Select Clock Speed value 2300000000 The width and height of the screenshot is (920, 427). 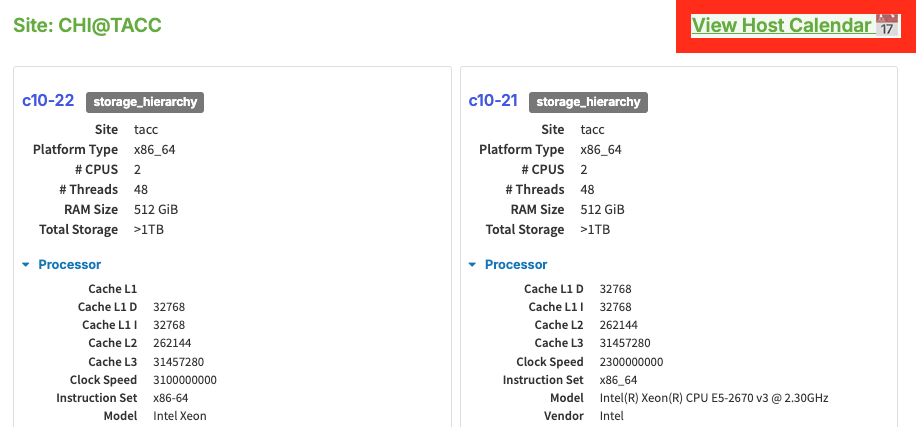coord(631,362)
